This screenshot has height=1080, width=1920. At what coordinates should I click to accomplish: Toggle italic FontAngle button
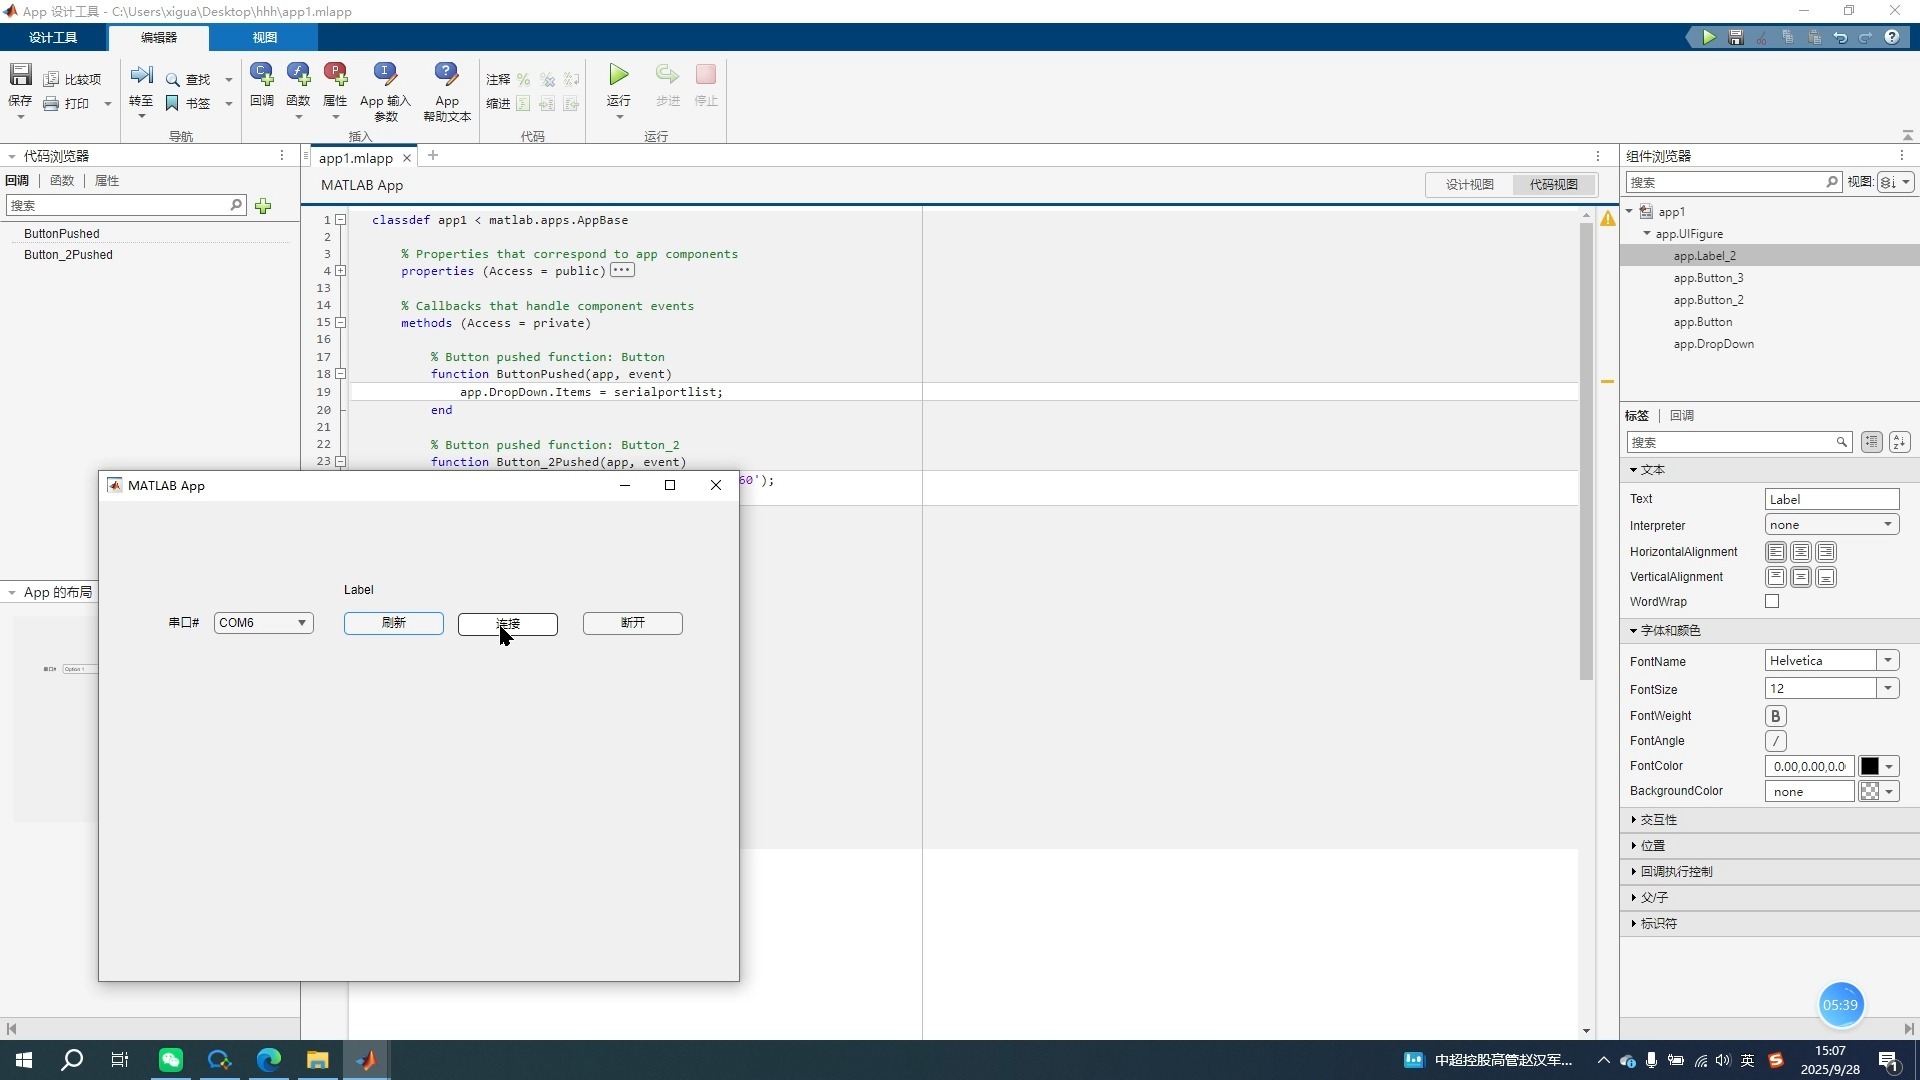(x=1775, y=741)
